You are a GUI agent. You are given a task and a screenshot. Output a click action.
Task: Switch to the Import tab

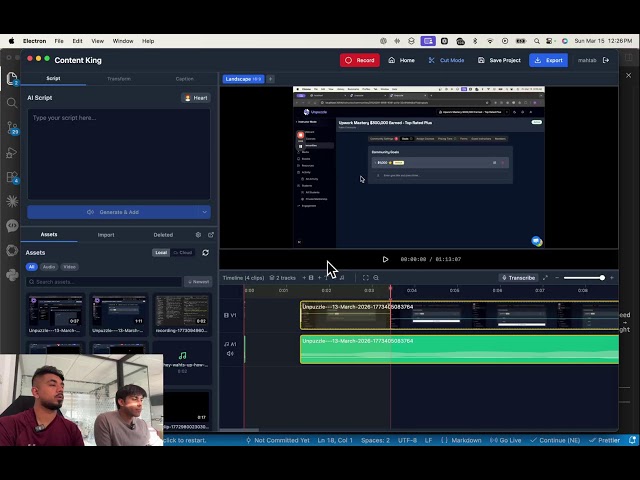click(106, 235)
